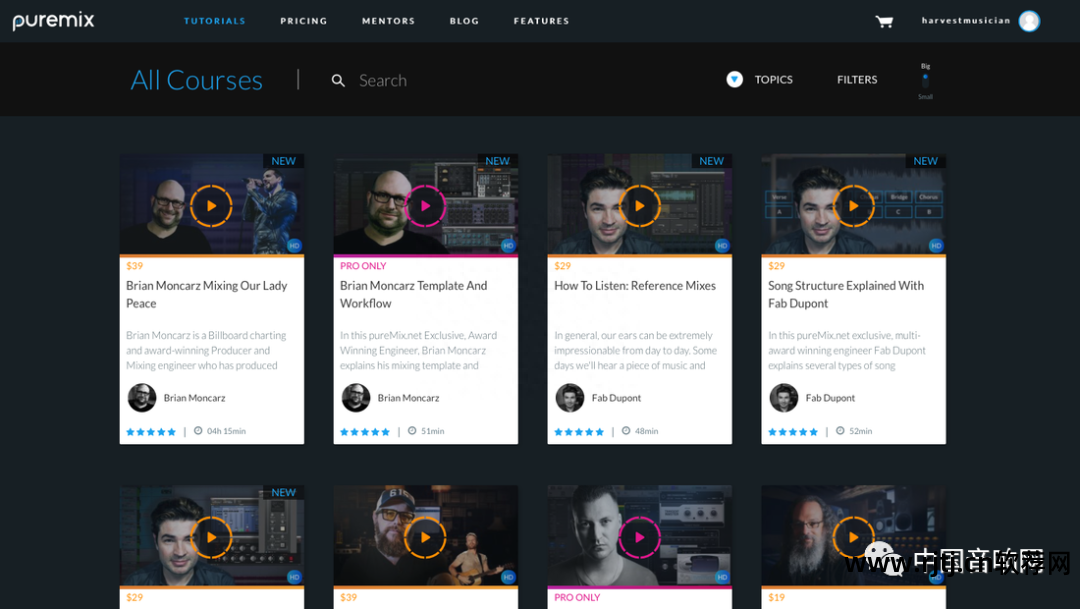
Task: Click the search magnifier icon
Action: [x=338, y=81]
